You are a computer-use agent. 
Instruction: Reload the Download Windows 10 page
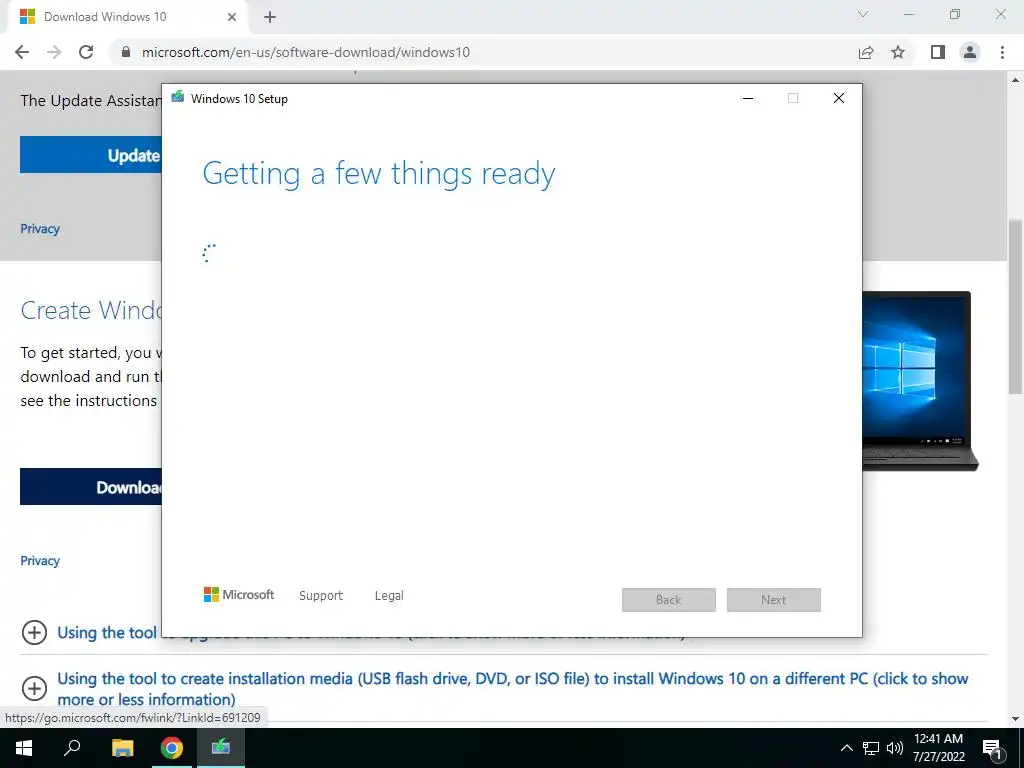tap(86, 52)
